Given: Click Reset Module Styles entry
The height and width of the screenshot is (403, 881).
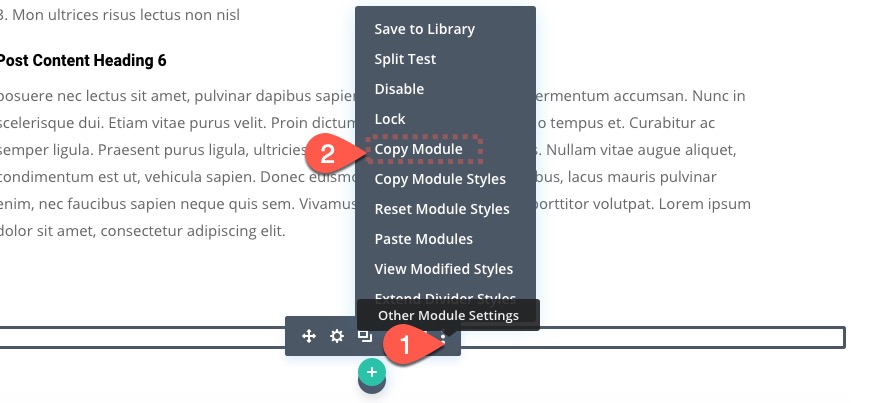Looking at the screenshot, I should click(442, 209).
